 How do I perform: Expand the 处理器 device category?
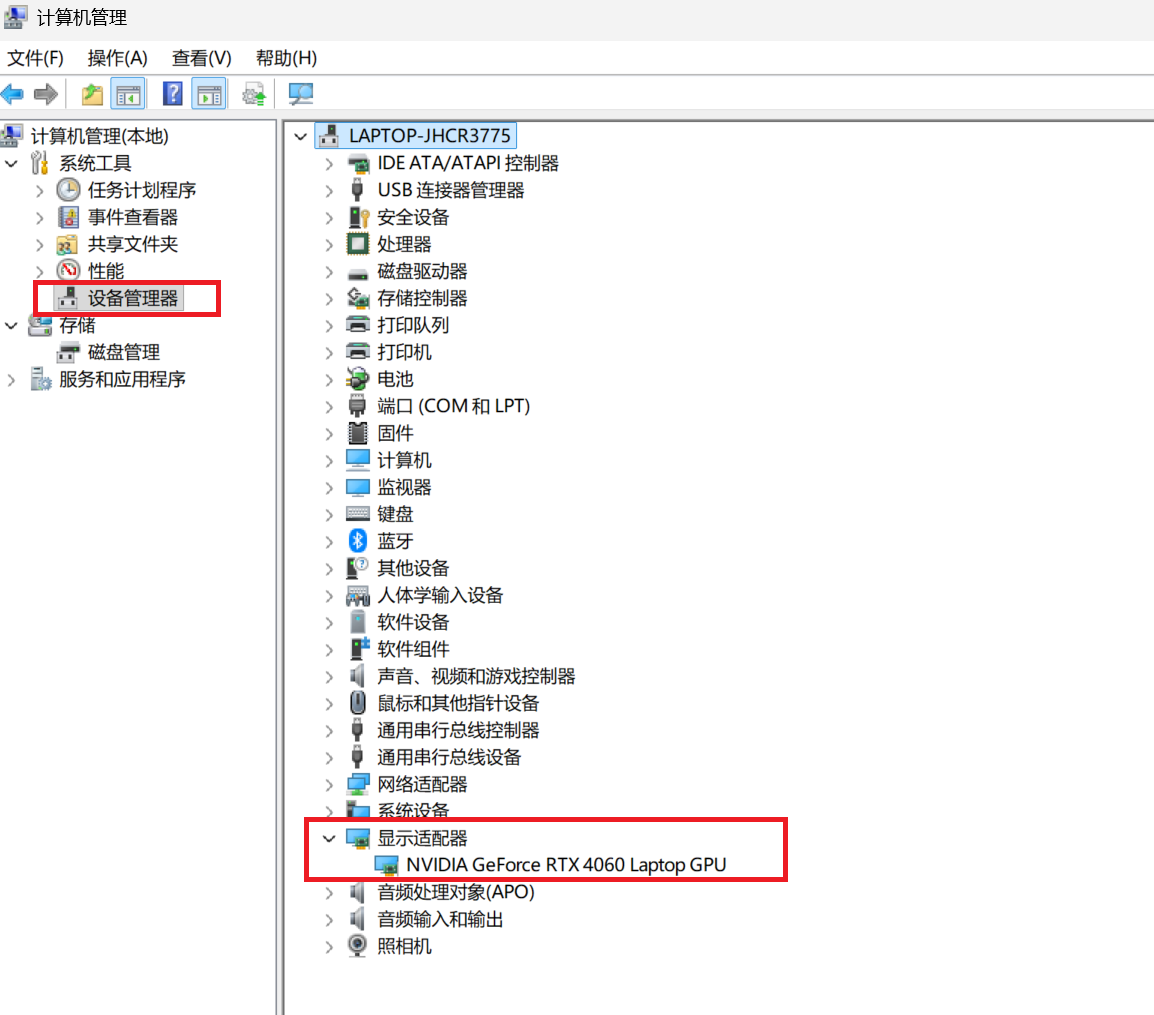(329, 244)
